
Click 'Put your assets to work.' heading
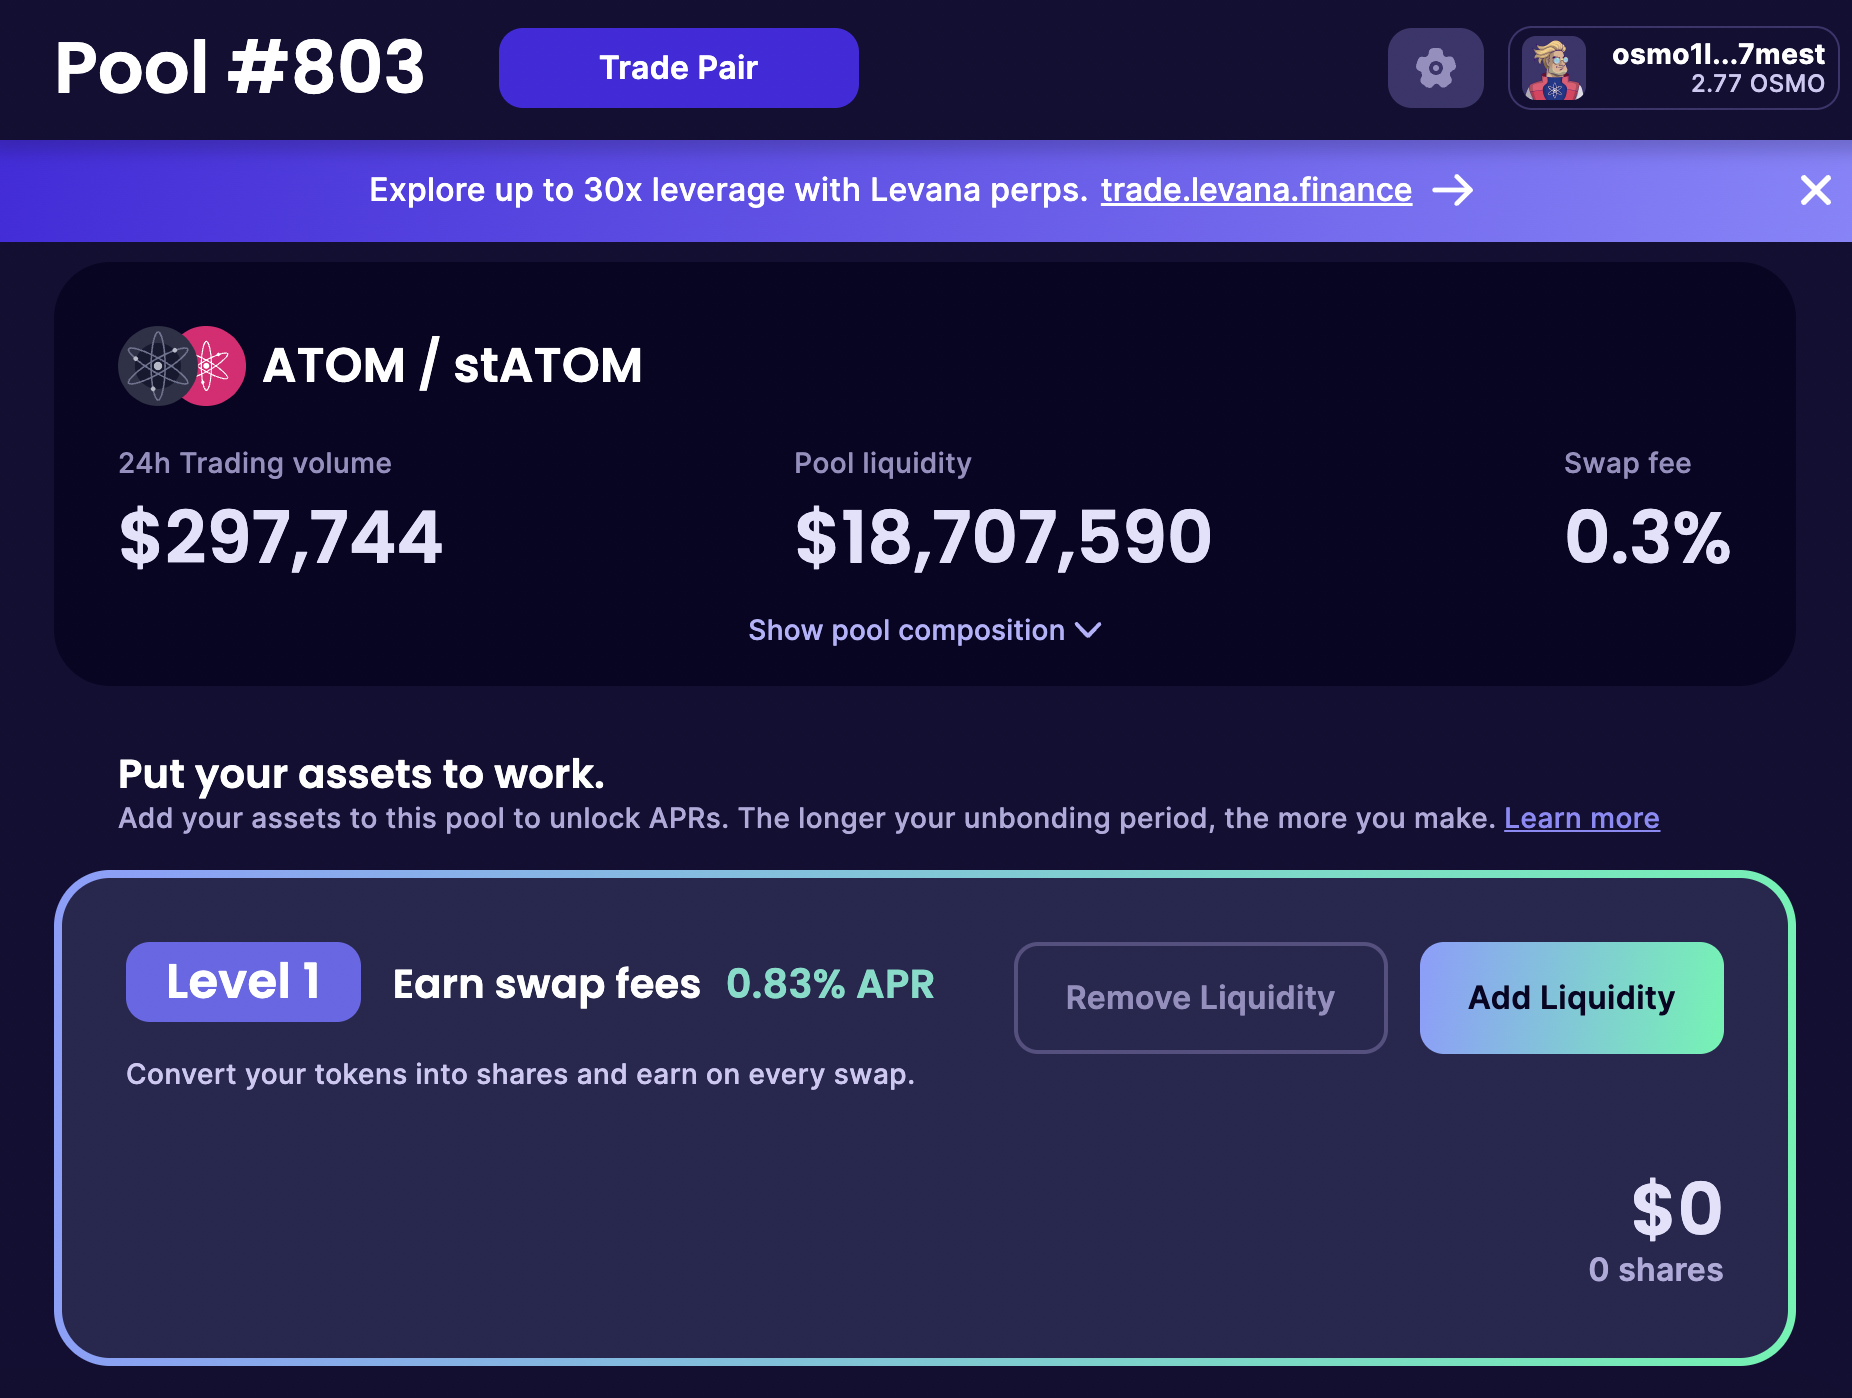point(361,774)
